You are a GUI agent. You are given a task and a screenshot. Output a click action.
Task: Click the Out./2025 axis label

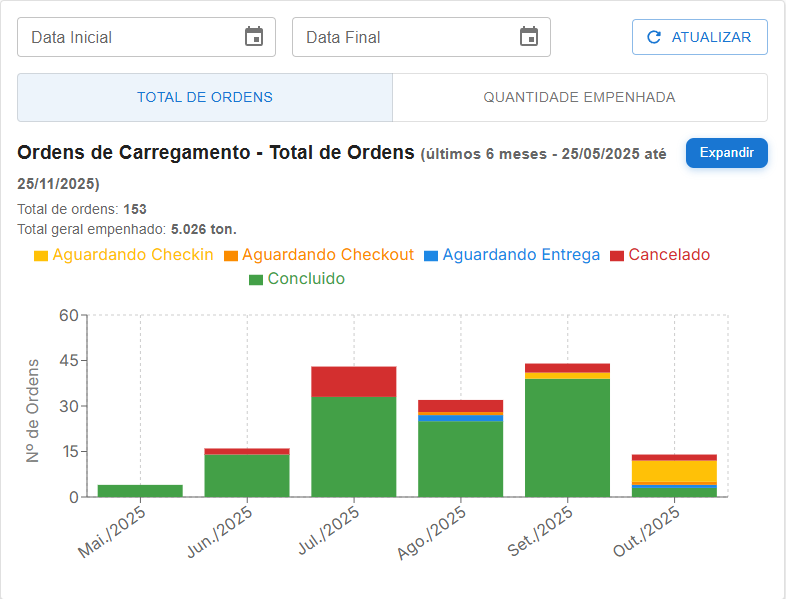(647, 531)
